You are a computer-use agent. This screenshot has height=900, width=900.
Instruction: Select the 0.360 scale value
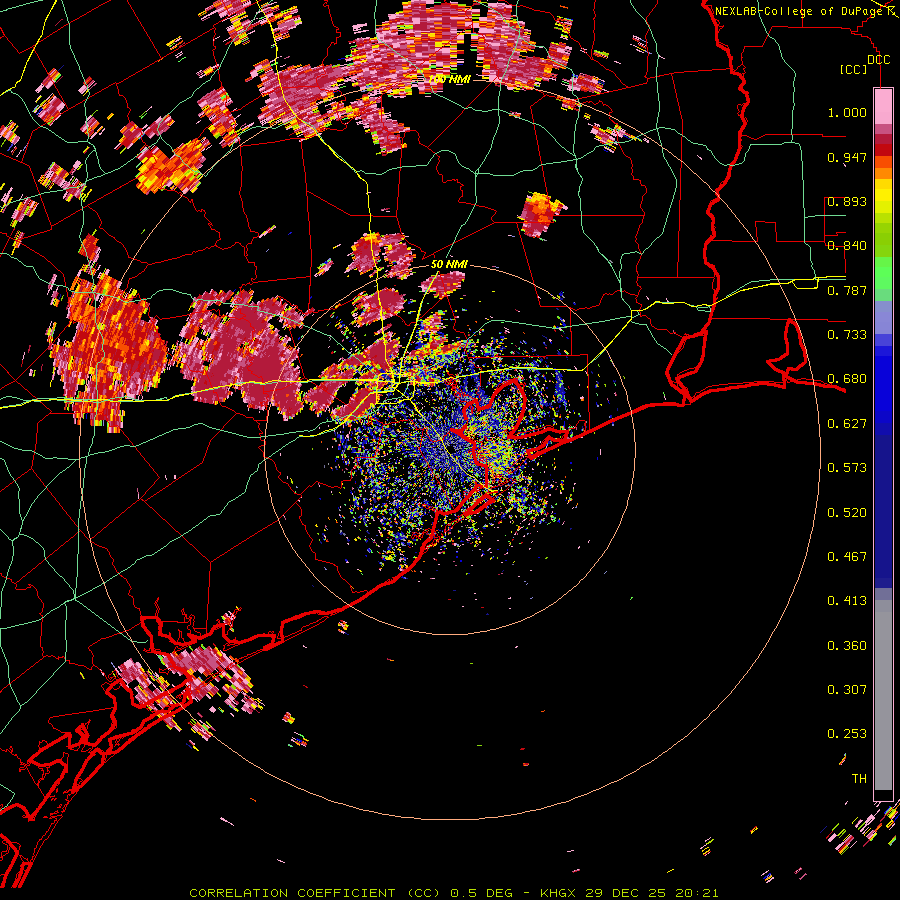(847, 646)
